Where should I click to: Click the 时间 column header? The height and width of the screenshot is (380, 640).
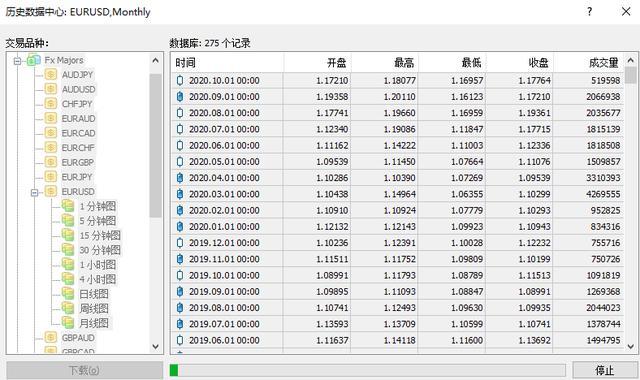tap(227, 63)
